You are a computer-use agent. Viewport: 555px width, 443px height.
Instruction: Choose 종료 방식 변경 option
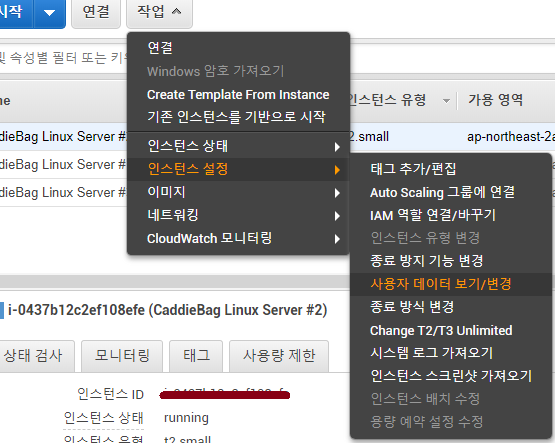pos(451,307)
